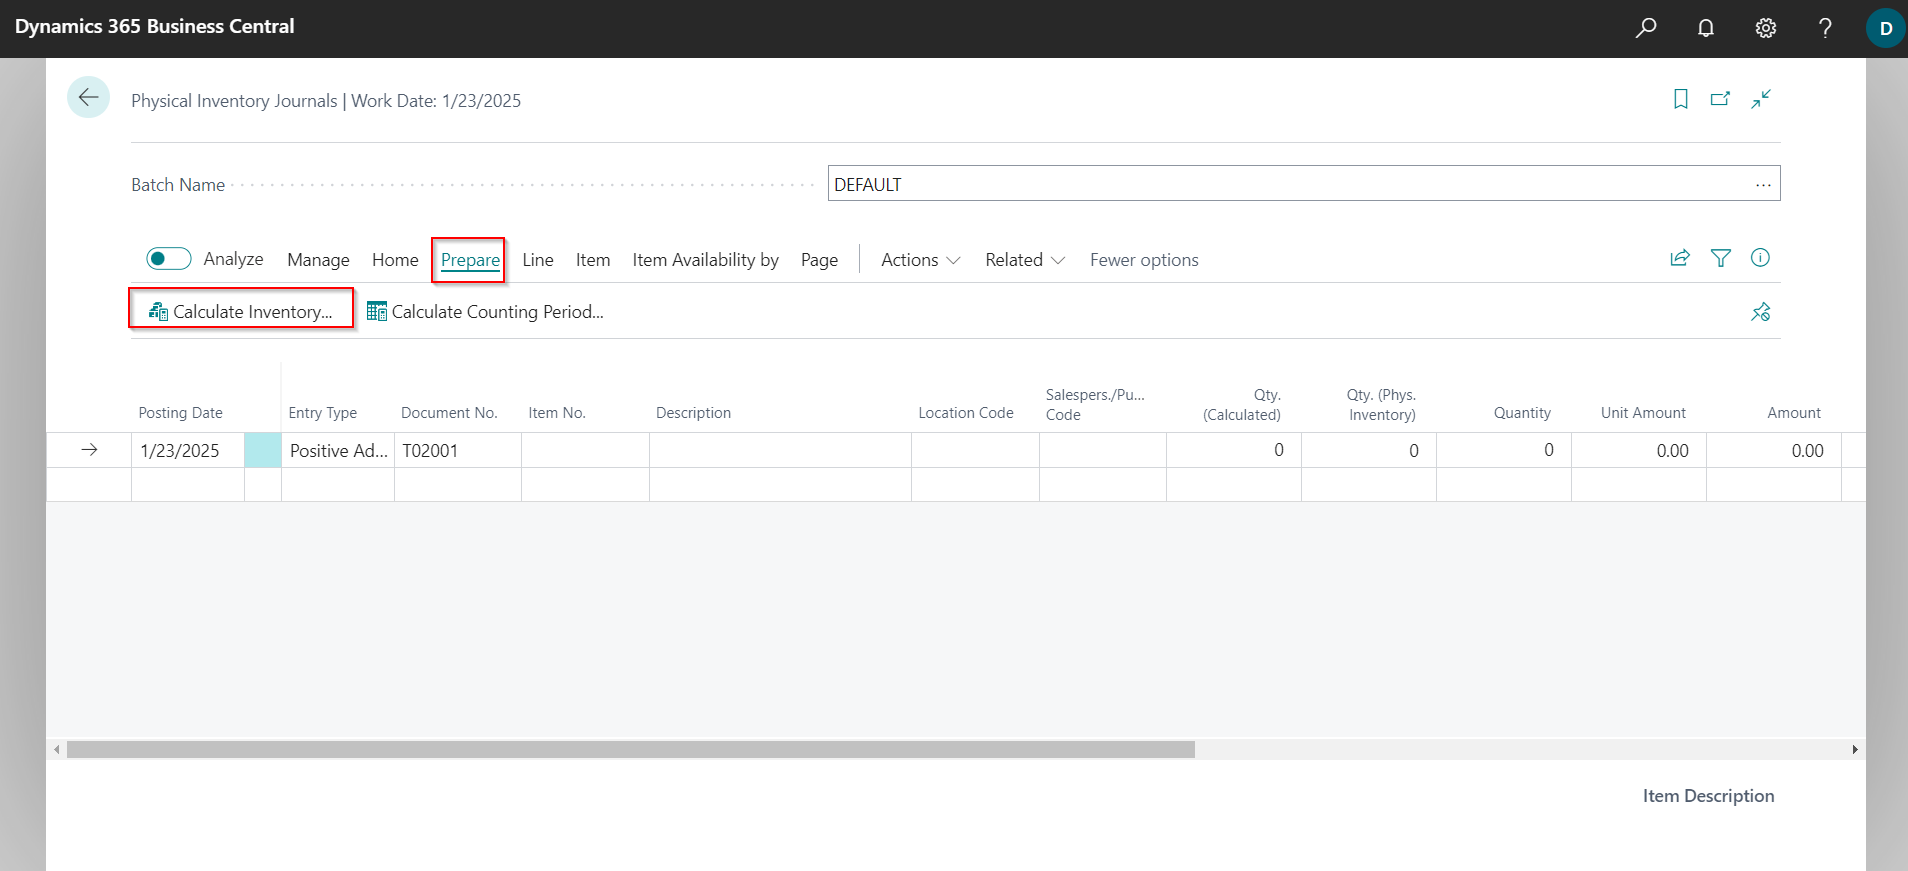Click the Qty. (Phys. Inventory) cell value 0
Screen dimensions: 1908x871
(x=1369, y=451)
